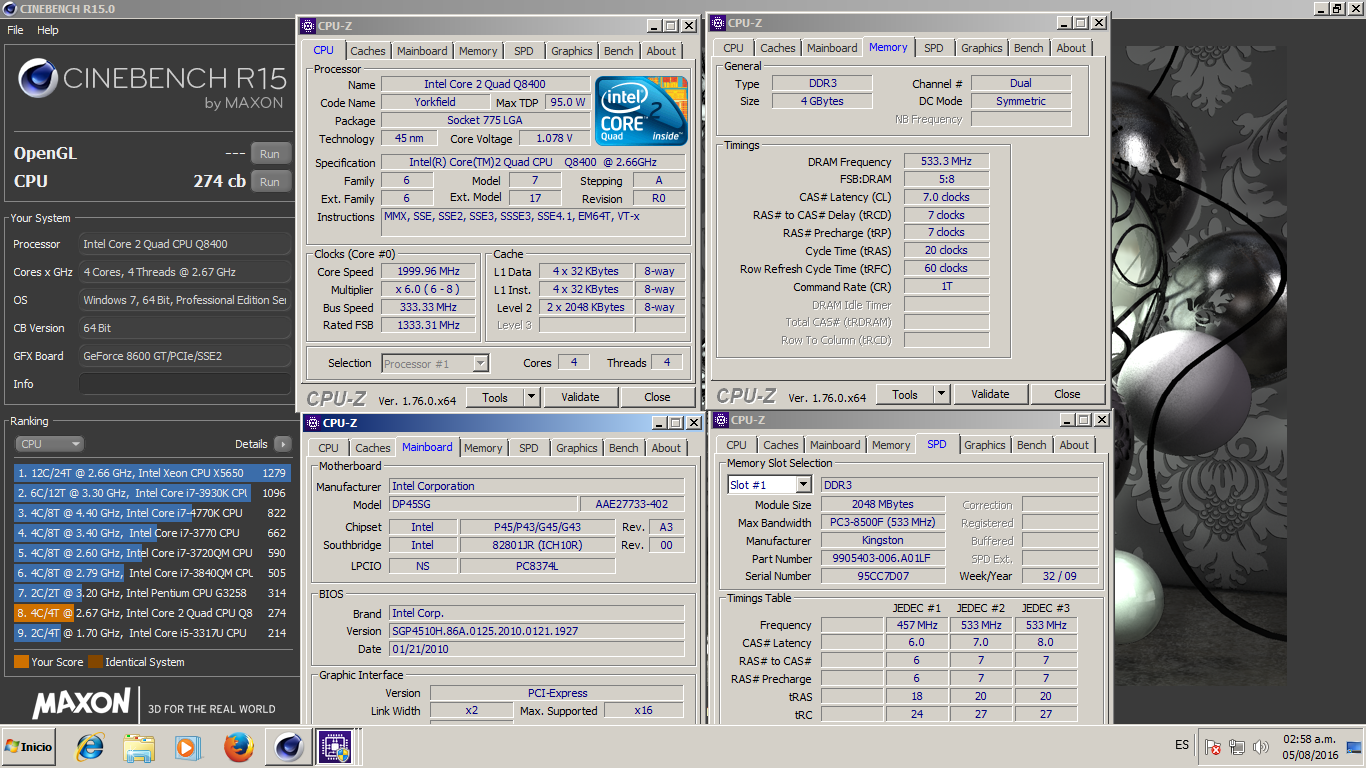Click Validate in the CPU tab window
The image size is (1366, 768).
(x=580, y=397)
